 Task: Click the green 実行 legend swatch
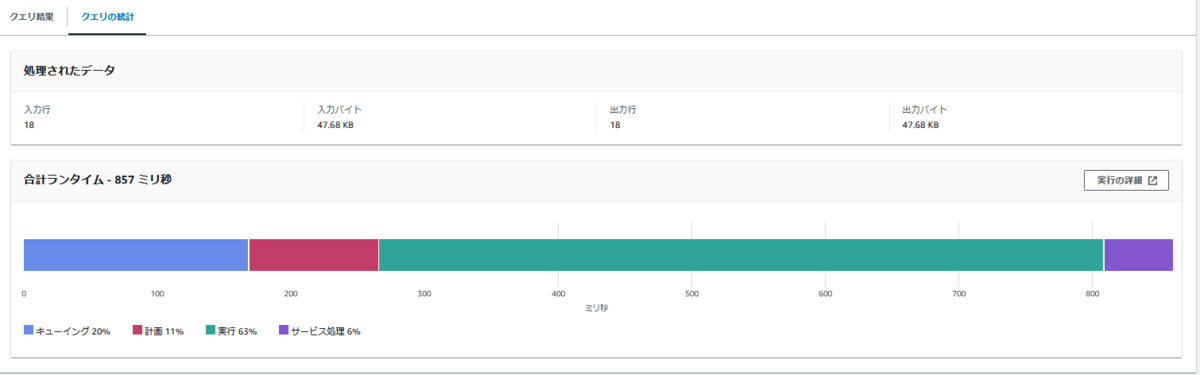(x=211, y=330)
